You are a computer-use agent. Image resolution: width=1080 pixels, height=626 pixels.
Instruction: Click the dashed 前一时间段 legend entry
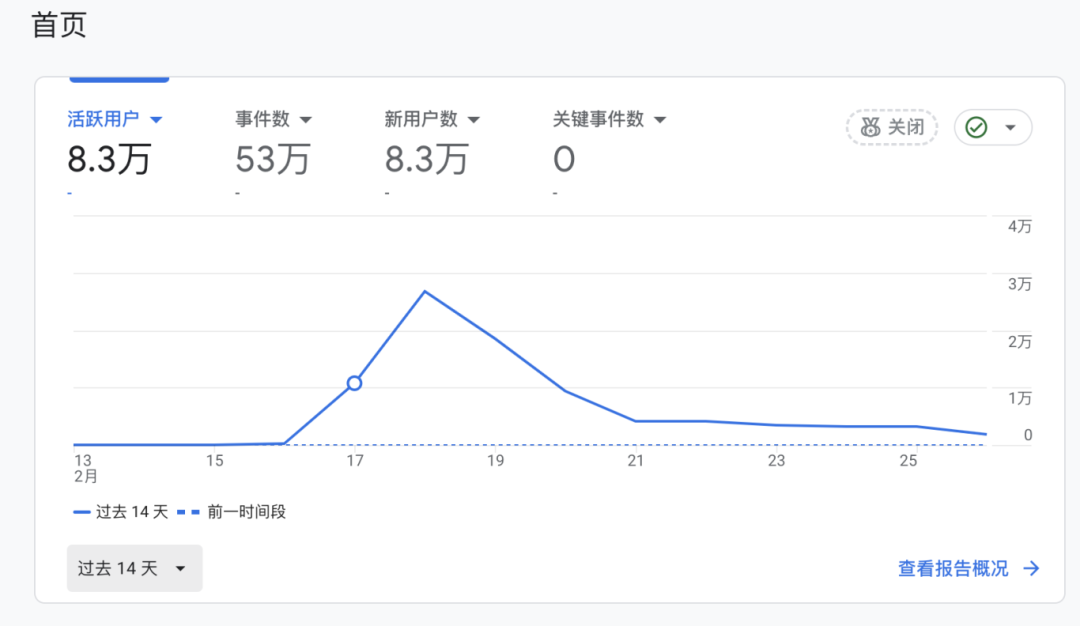click(x=232, y=512)
